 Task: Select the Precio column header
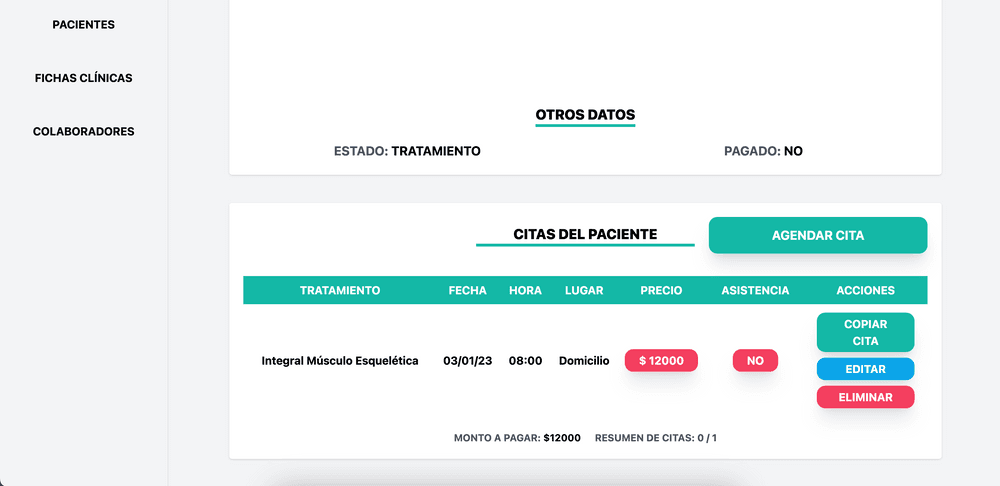(x=661, y=290)
